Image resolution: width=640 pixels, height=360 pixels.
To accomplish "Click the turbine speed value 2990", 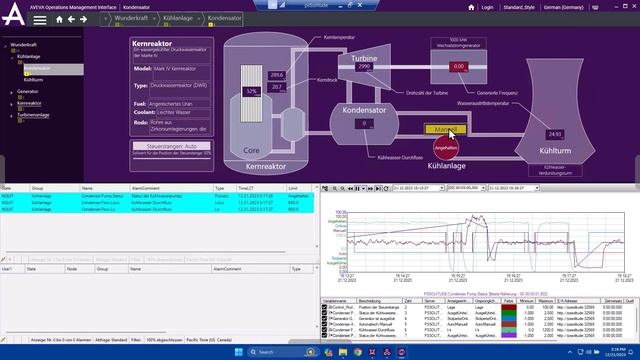I will coord(364,67).
